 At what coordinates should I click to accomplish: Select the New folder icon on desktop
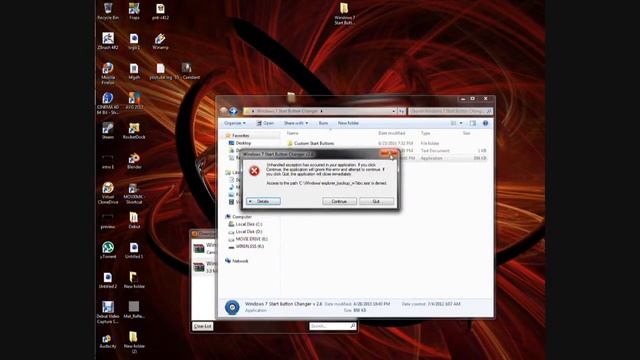point(134,280)
